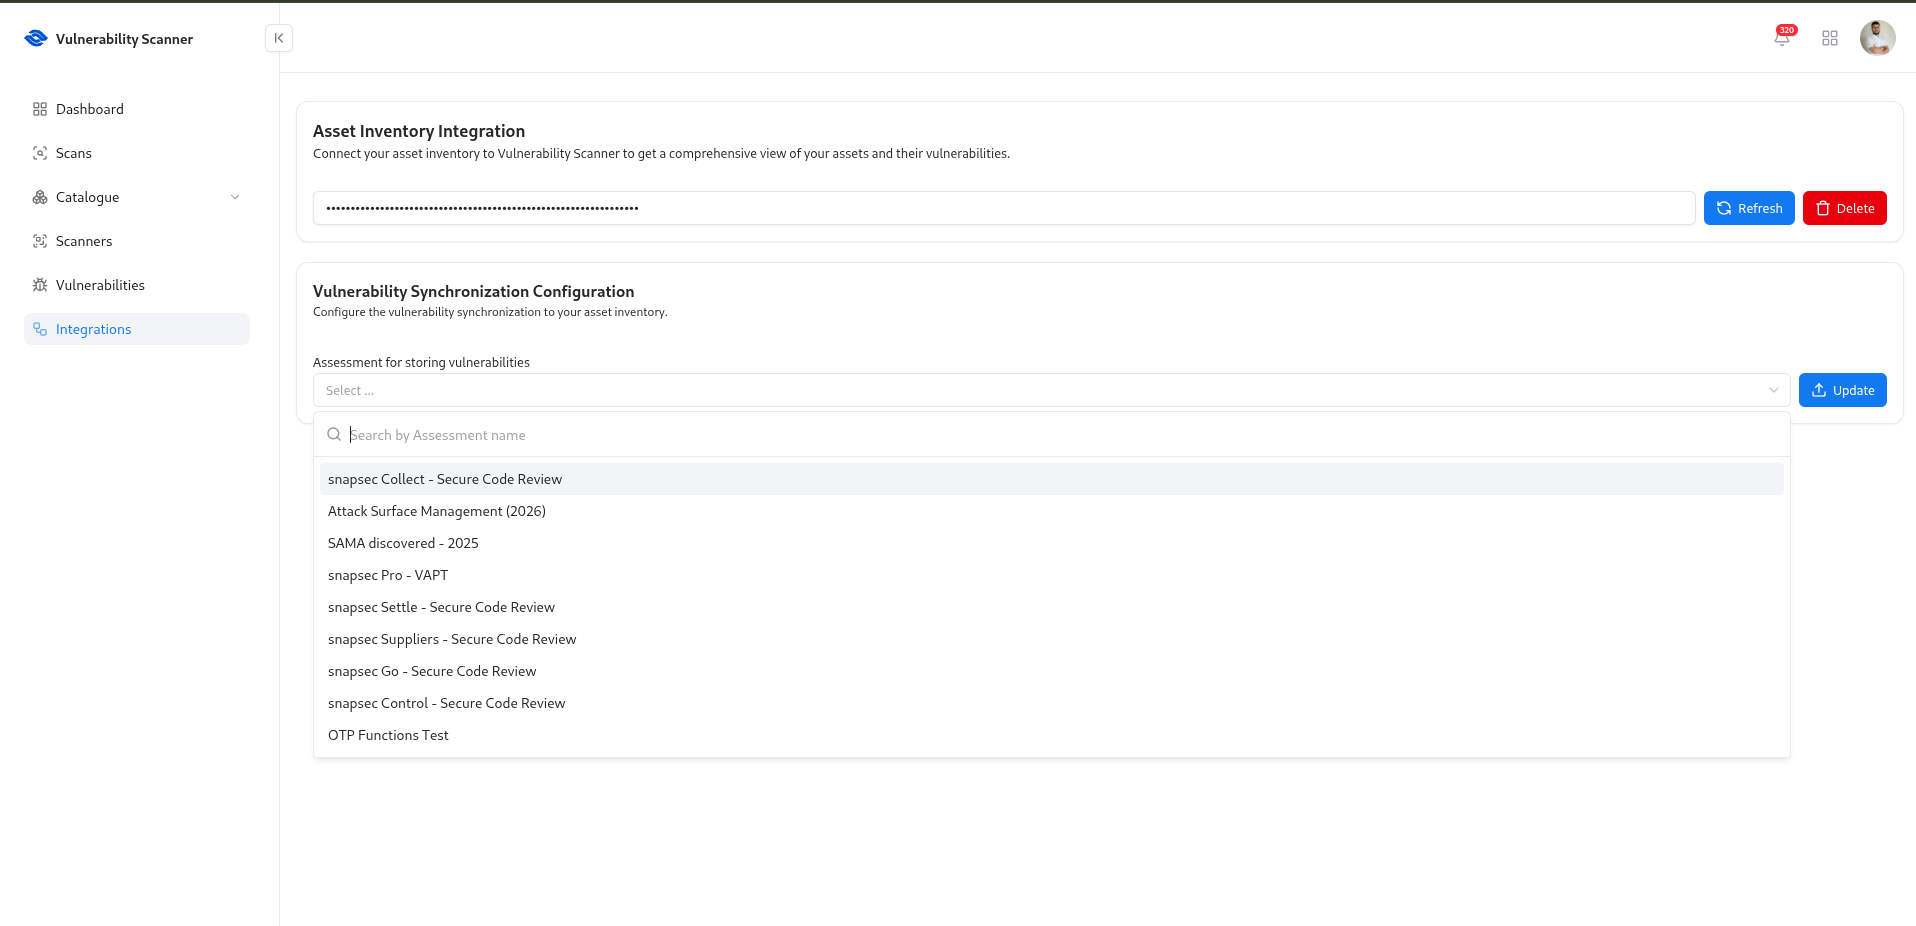Select snapsec Collect - Secure Code Review
Screen dimensions: 1916x926
point(1051,479)
